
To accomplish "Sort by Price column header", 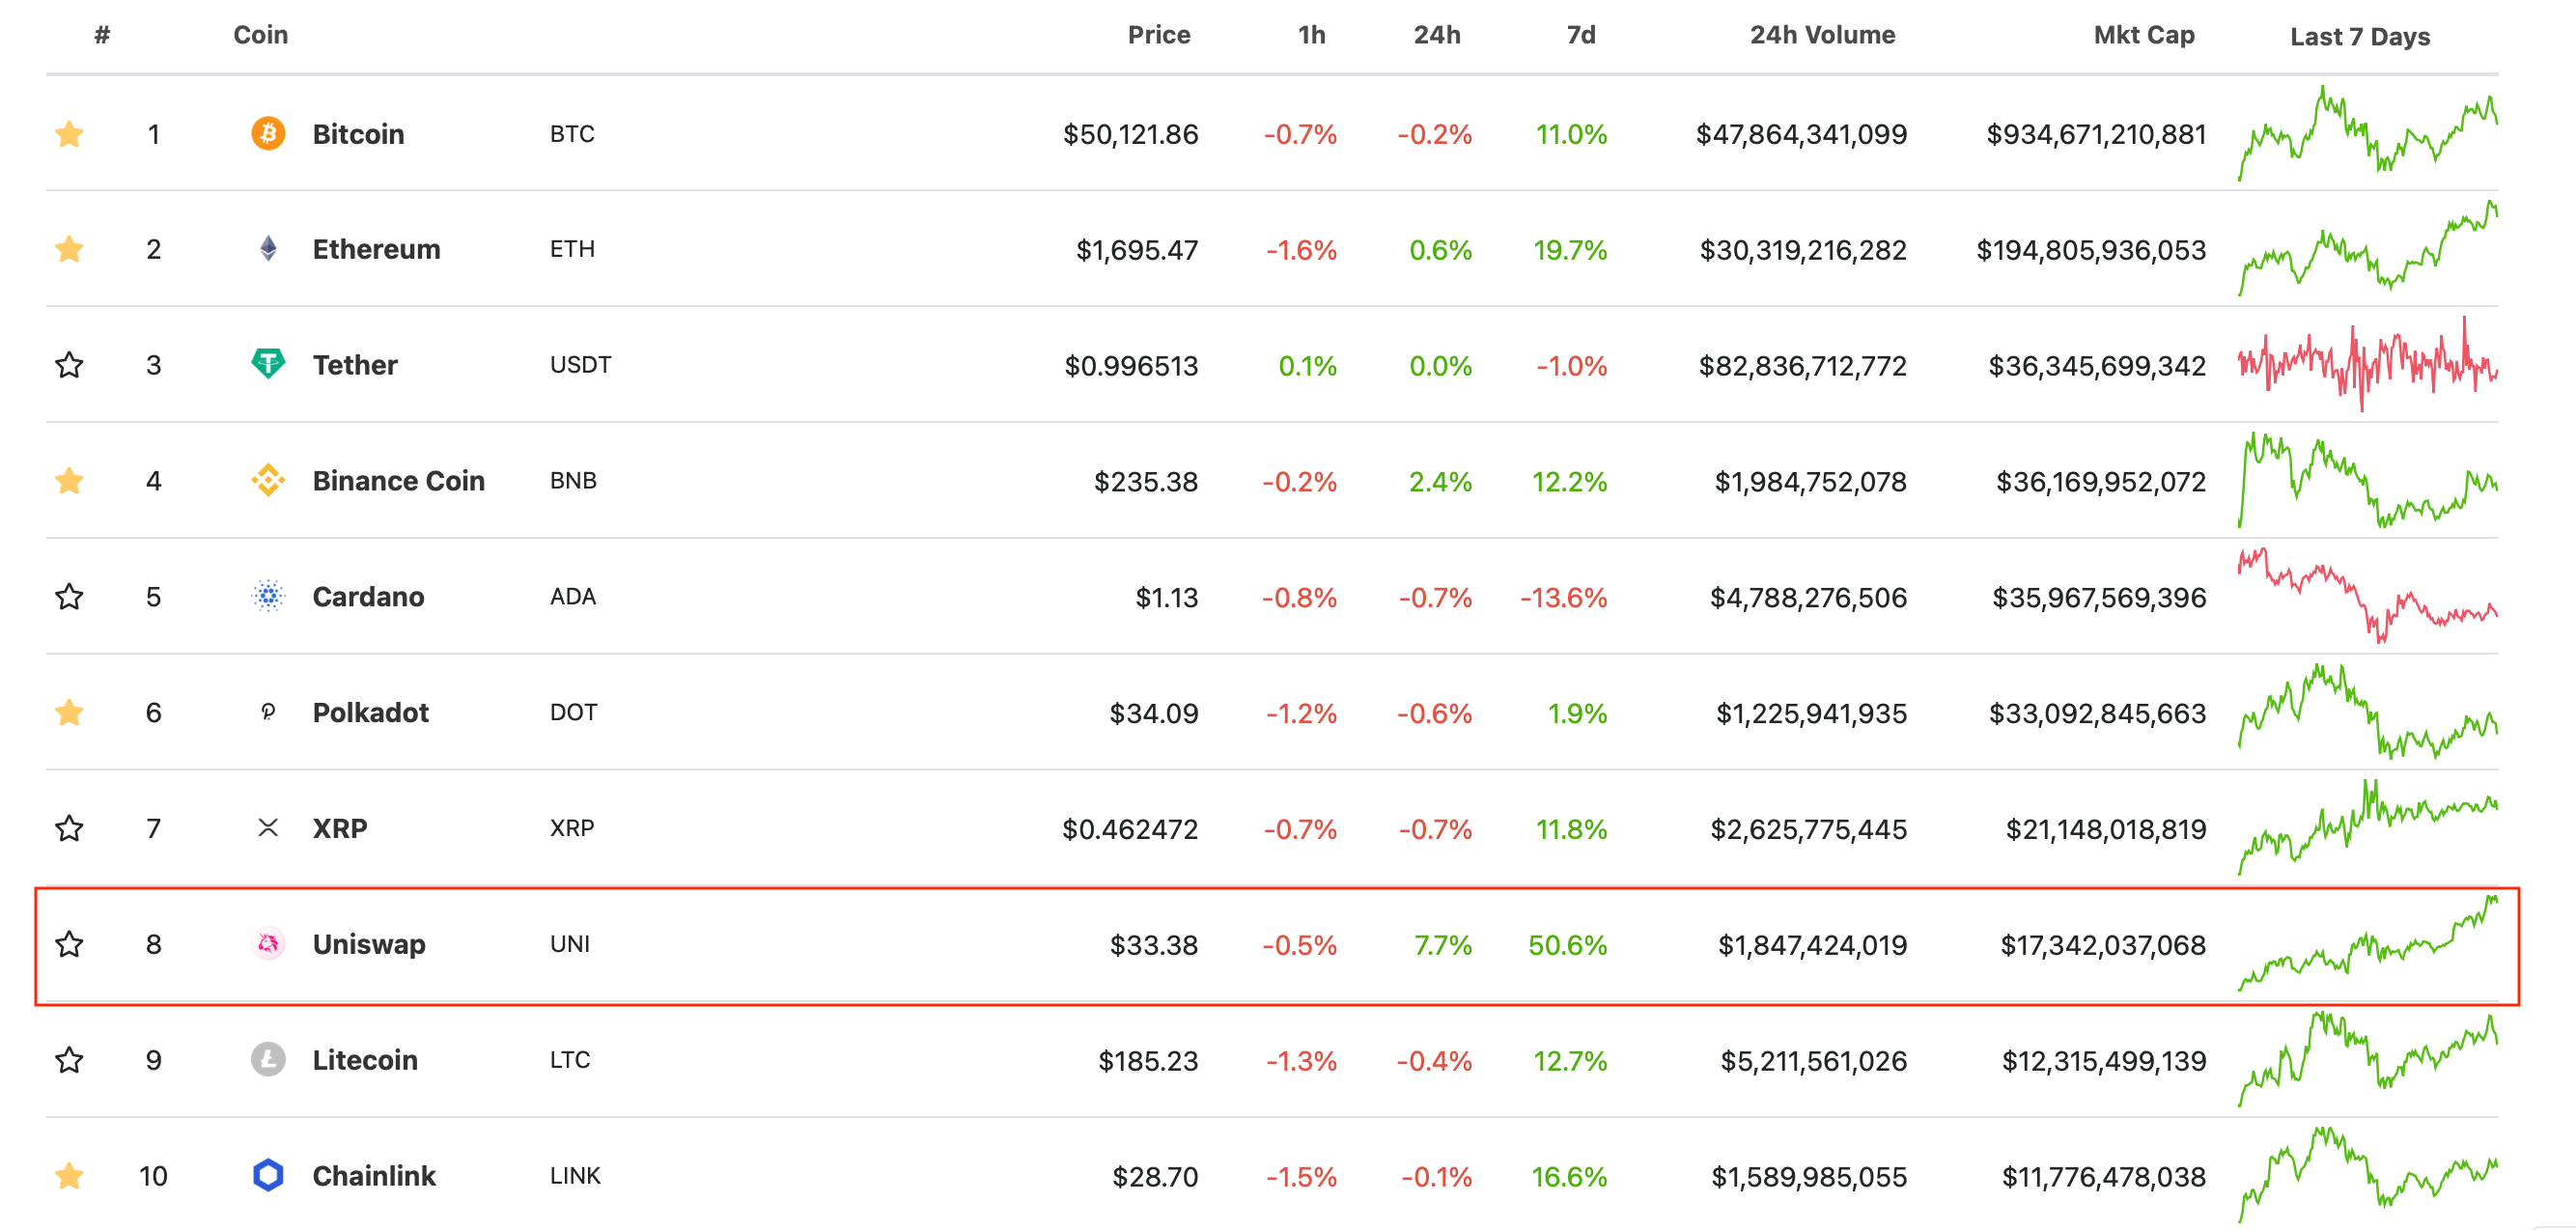I will tap(1159, 35).
